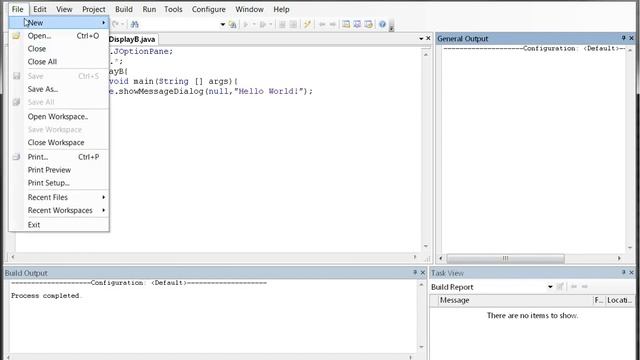Close the Task View panel
Viewport: 640px width, 360px height.
click(631, 272)
